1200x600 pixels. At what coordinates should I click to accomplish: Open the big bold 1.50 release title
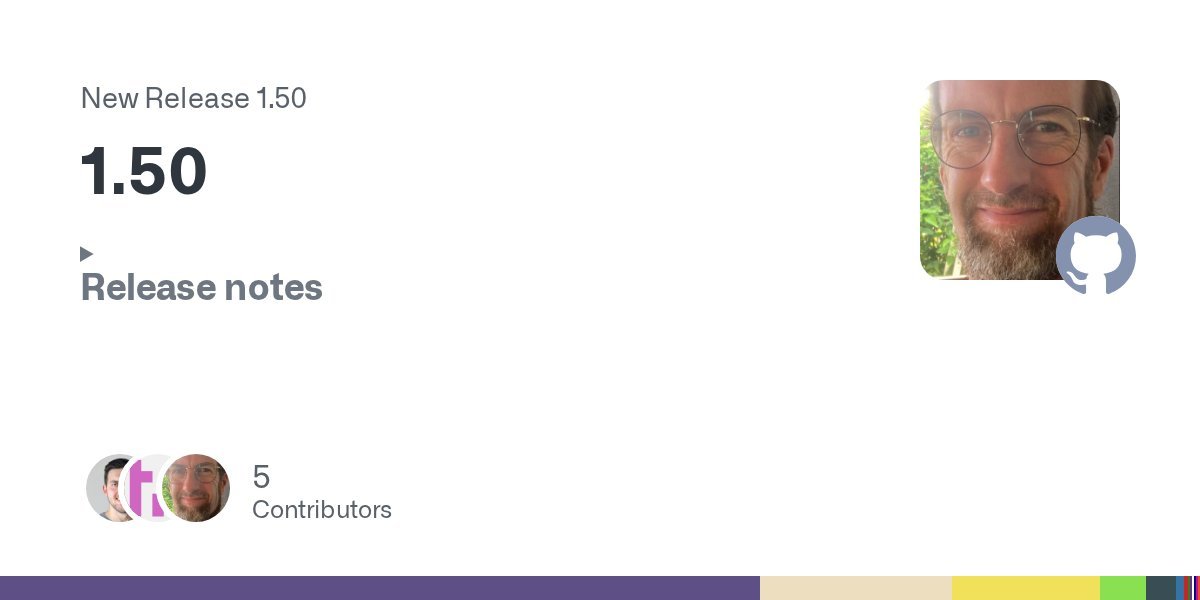[144, 171]
